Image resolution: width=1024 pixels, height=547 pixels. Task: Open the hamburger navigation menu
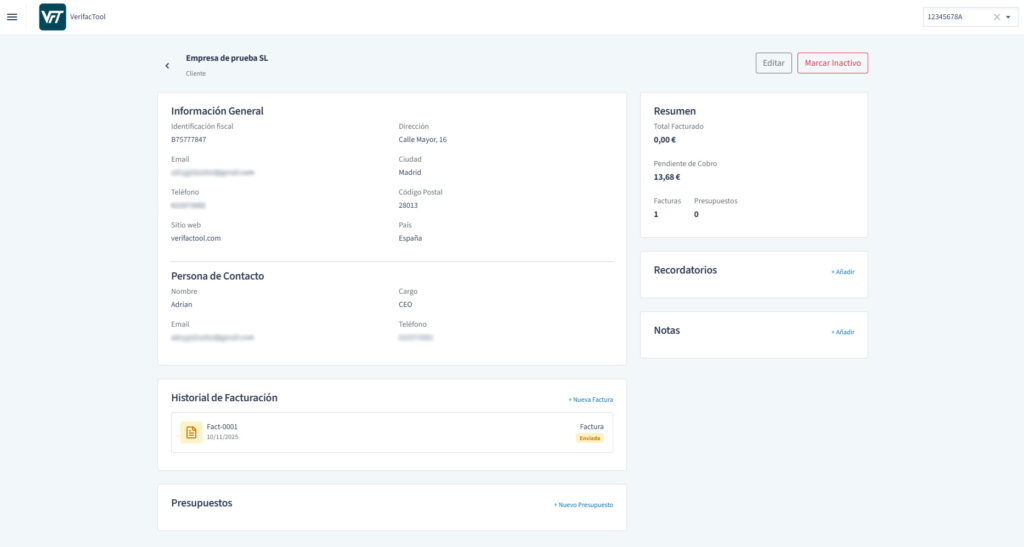(12, 17)
